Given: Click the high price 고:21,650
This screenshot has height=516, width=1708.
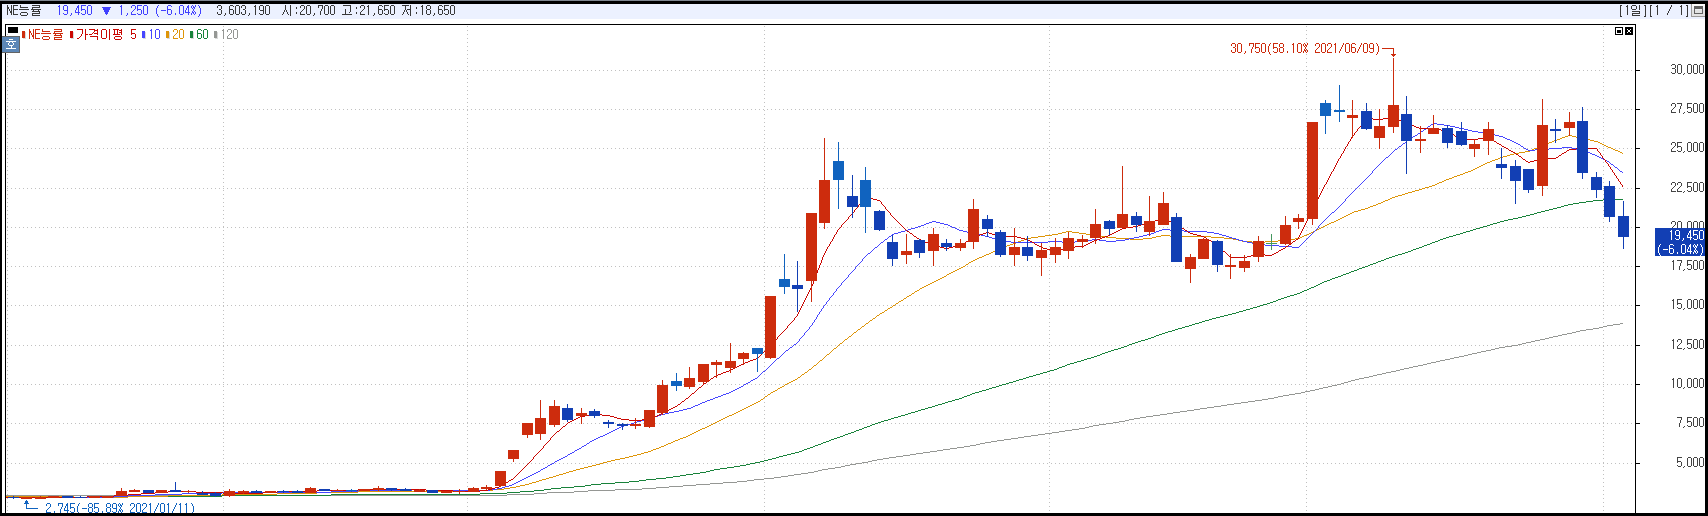Looking at the screenshot, I should pos(369,10).
